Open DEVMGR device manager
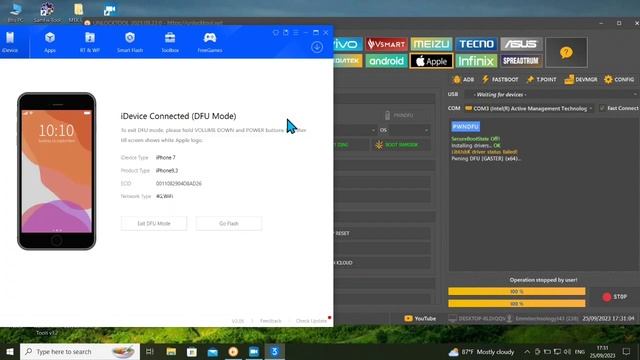The width and height of the screenshot is (640, 360). (x=581, y=79)
